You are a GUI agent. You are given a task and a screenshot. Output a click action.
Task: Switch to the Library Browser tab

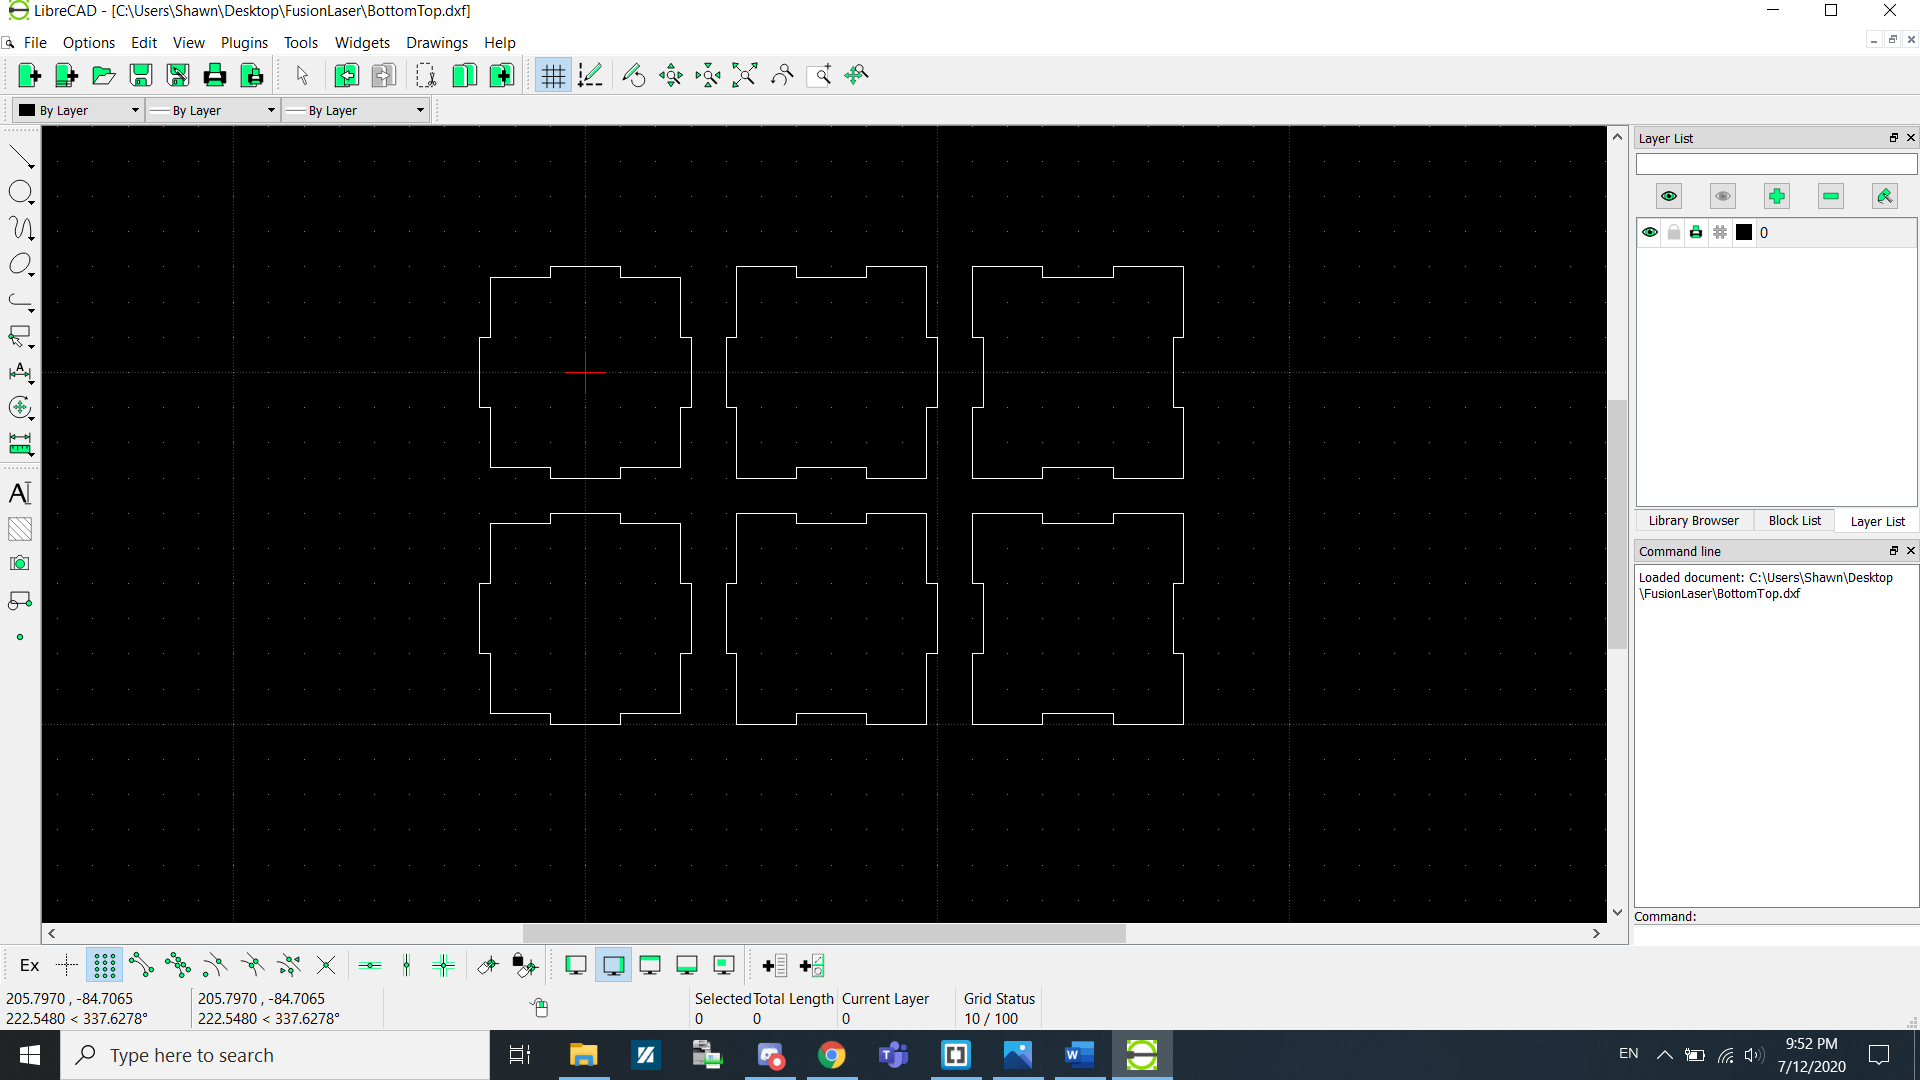coord(1693,521)
